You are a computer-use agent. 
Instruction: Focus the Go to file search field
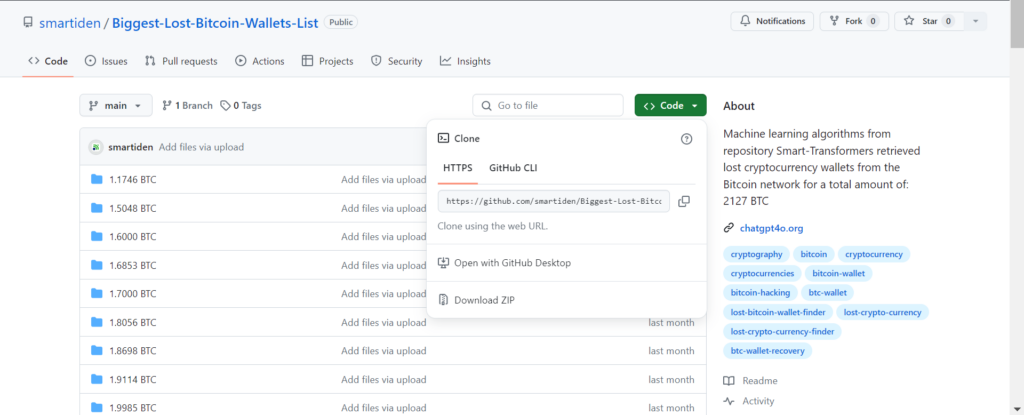548,105
